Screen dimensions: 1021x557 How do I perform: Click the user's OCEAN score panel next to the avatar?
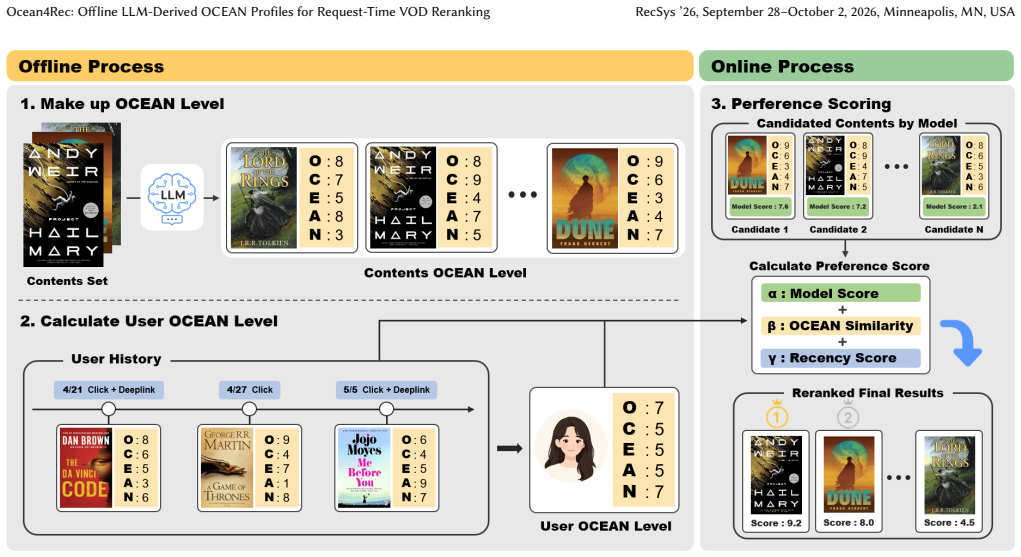pyautogui.click(x=644, y=450)
